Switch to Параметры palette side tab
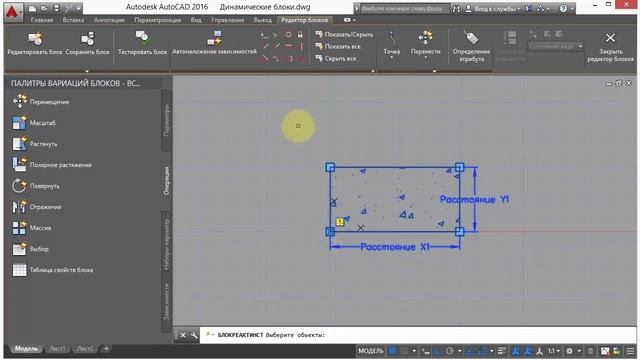Screen dimensions: 640x360 (167, 120)
